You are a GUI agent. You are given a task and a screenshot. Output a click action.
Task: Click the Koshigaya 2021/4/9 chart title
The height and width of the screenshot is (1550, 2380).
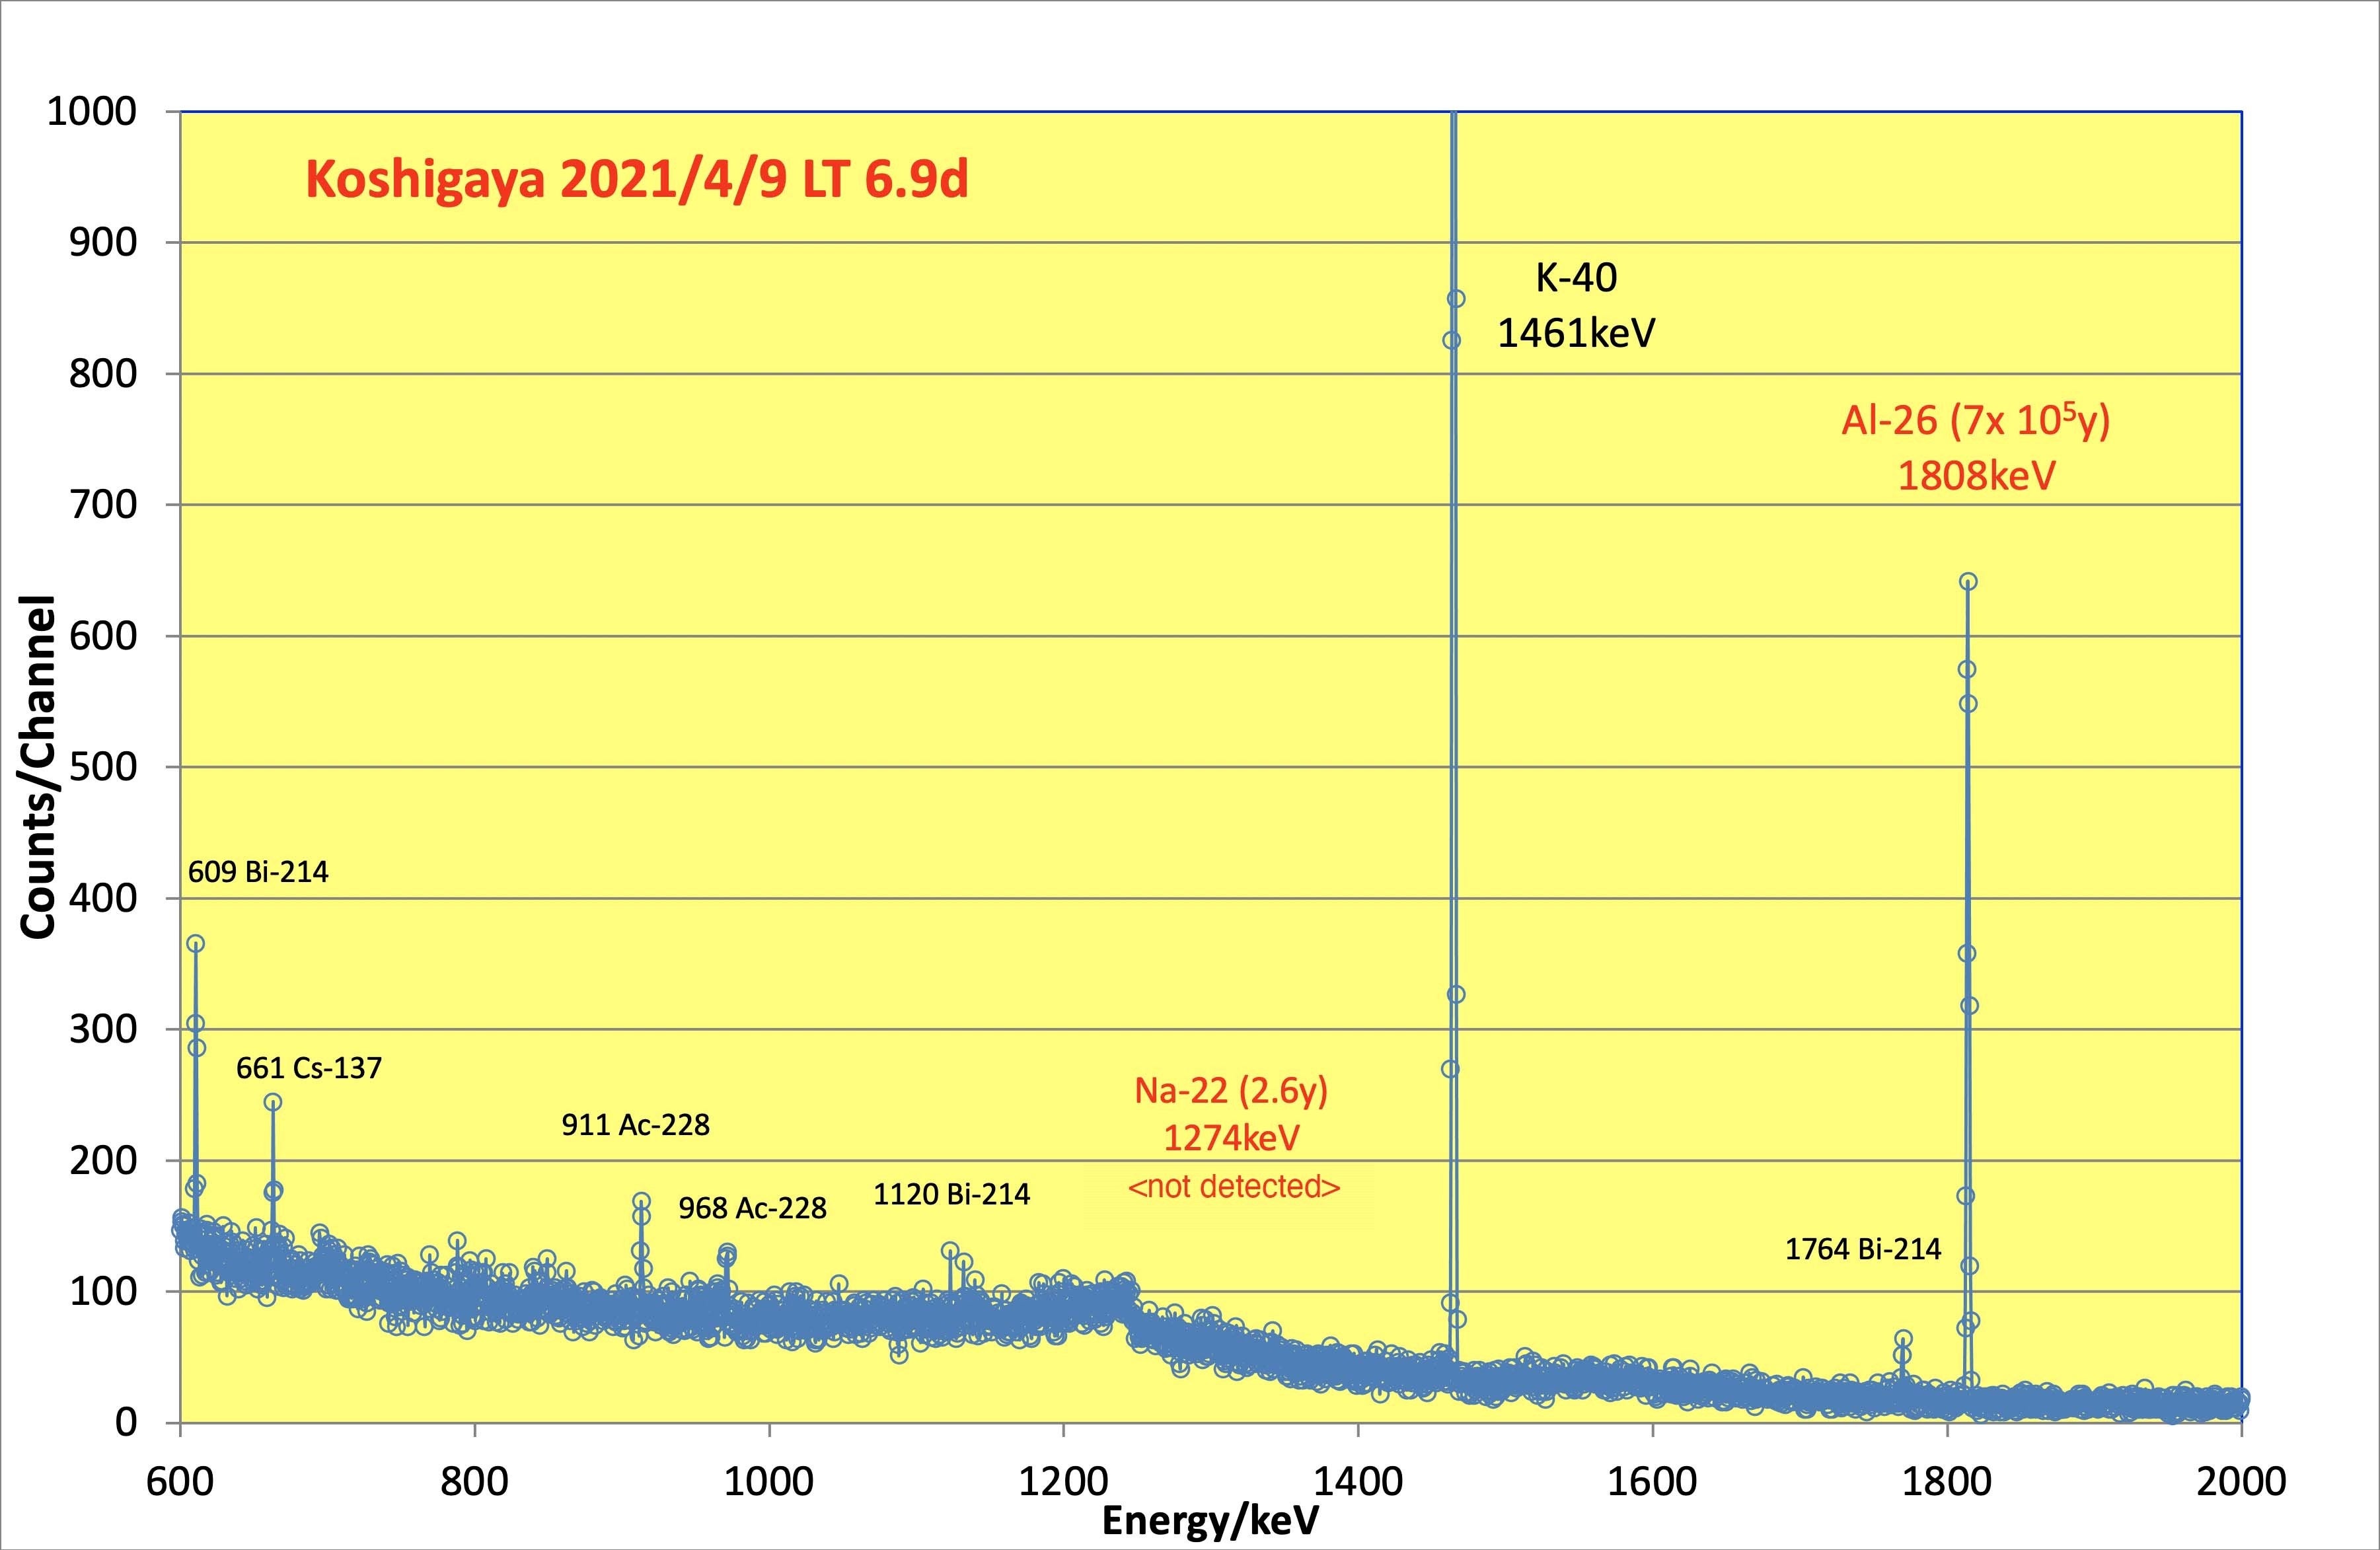(x=636, y=180)
